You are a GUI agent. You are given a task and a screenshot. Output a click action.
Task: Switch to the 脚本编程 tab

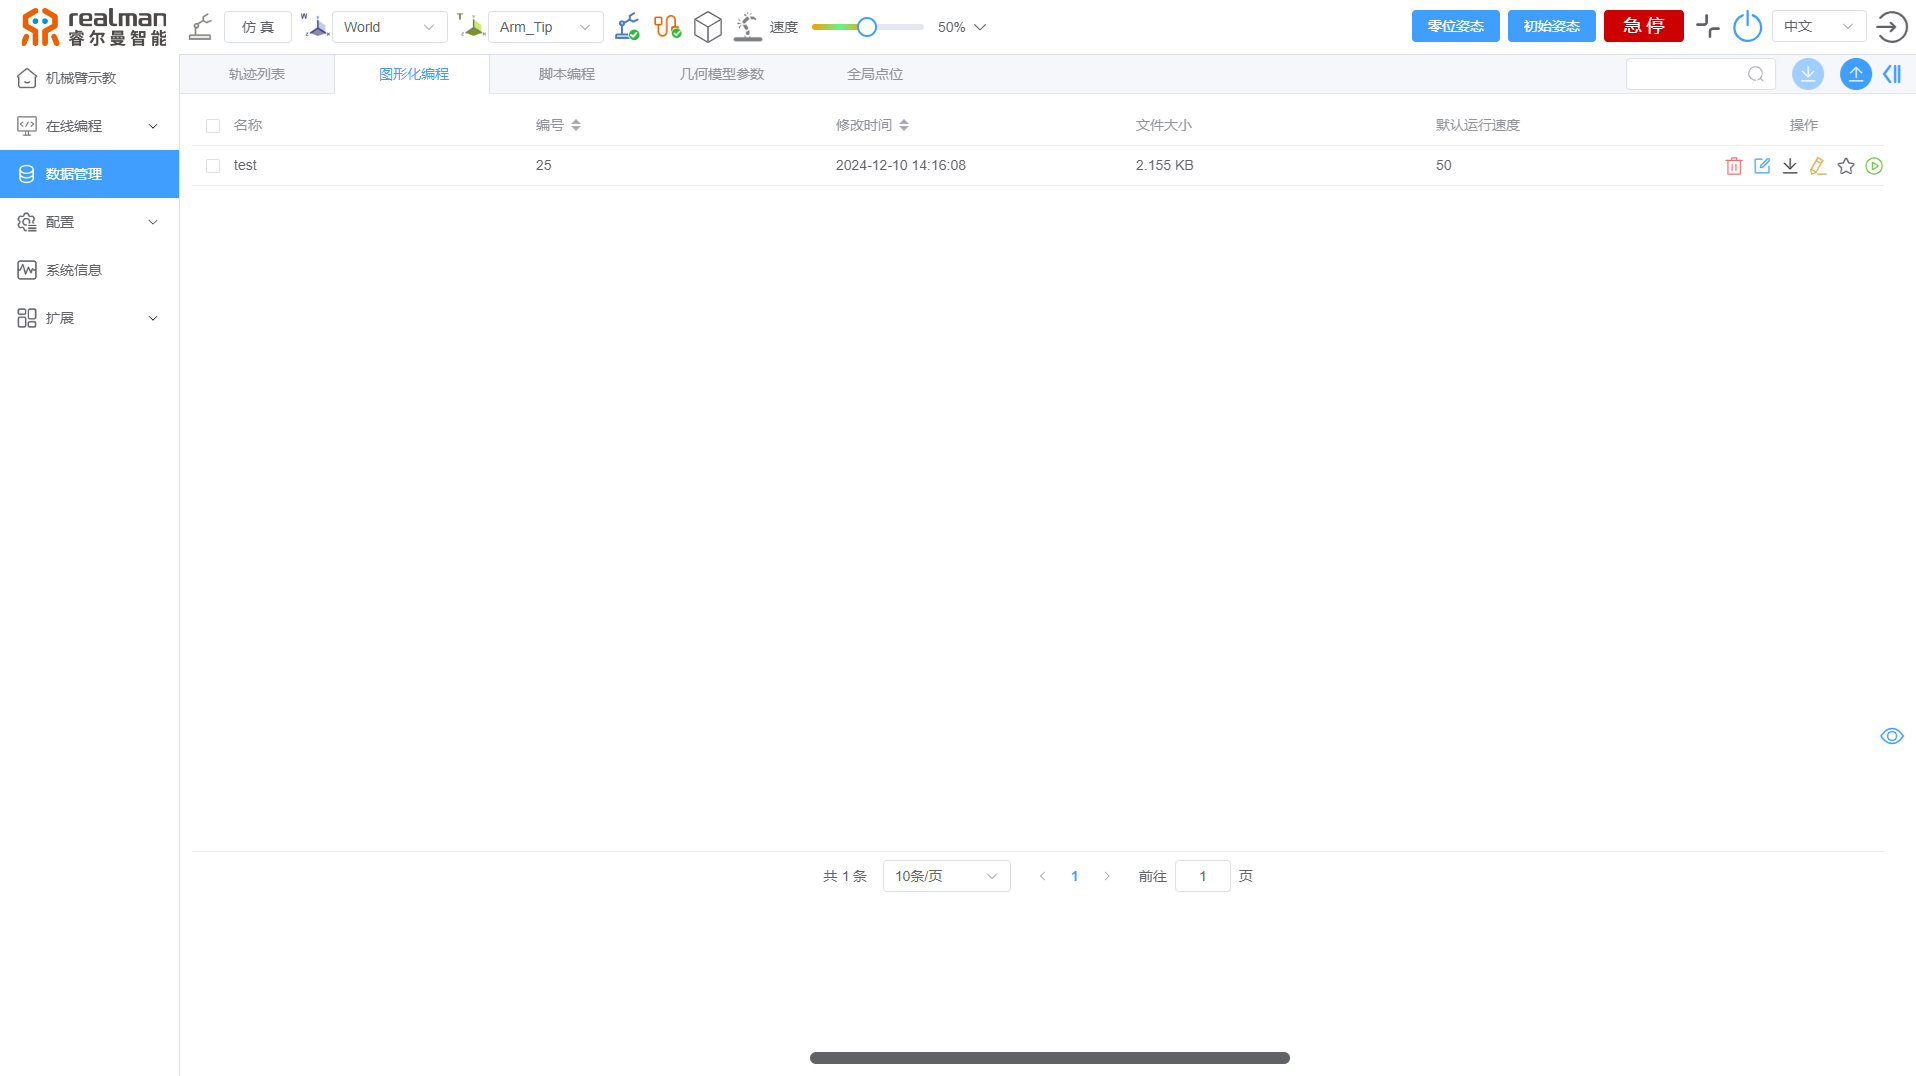point(566,74)
